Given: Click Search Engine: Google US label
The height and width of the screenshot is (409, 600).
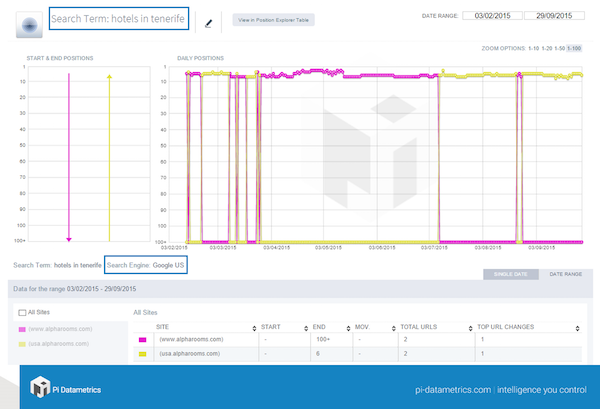Looking at the screenshot, I should point(145,265).
